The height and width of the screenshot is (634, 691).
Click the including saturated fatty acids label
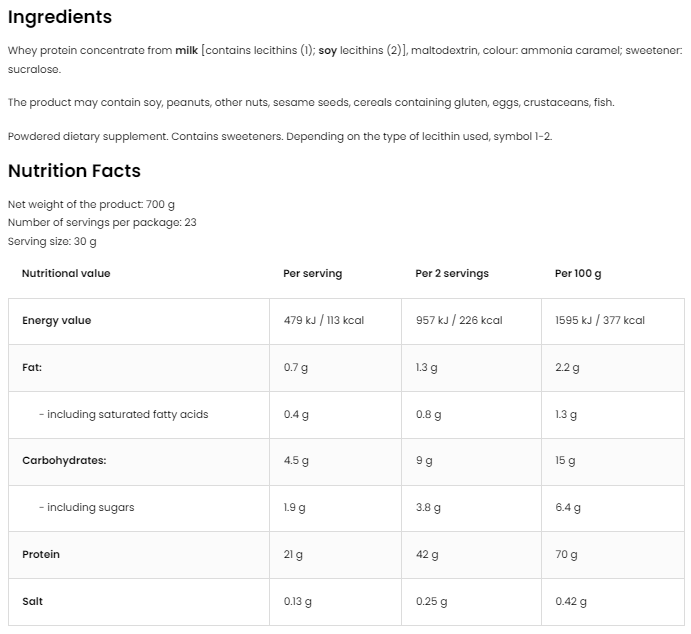(x=123, y=414)
